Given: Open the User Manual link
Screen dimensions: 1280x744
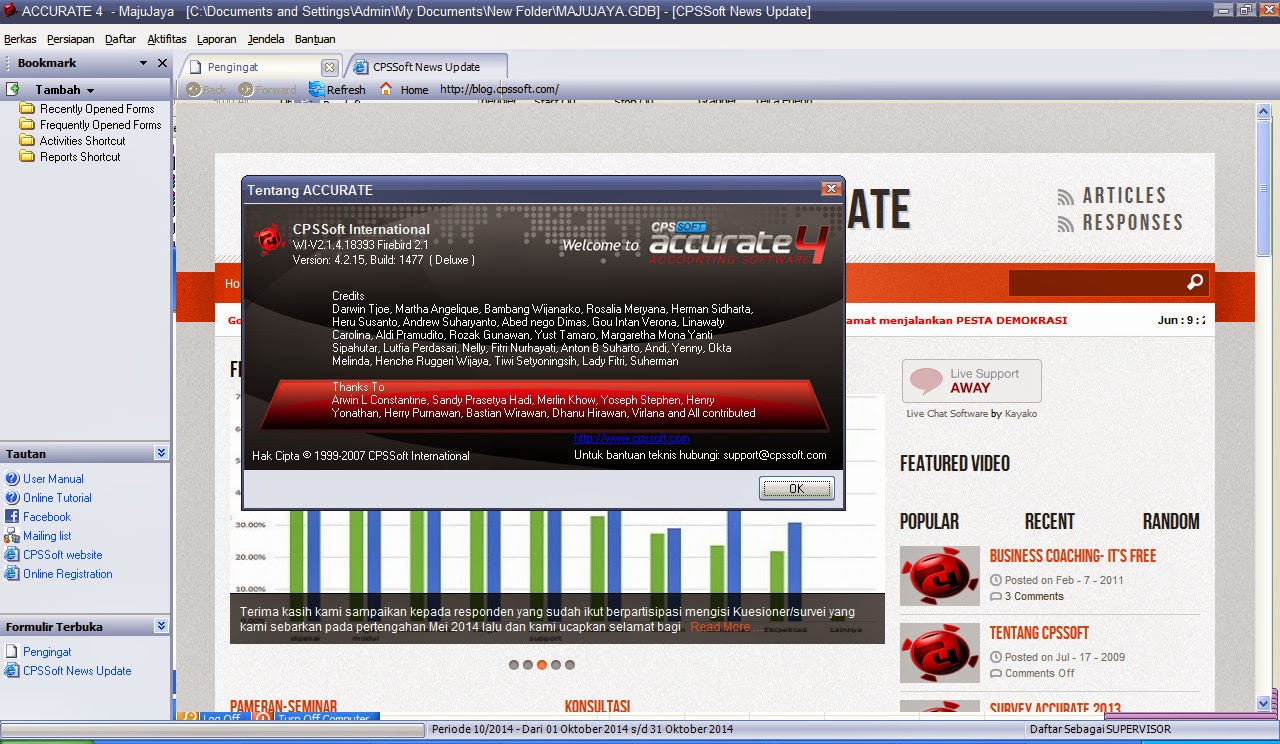Looking at the screenshot, I should (x=53, y=479).
